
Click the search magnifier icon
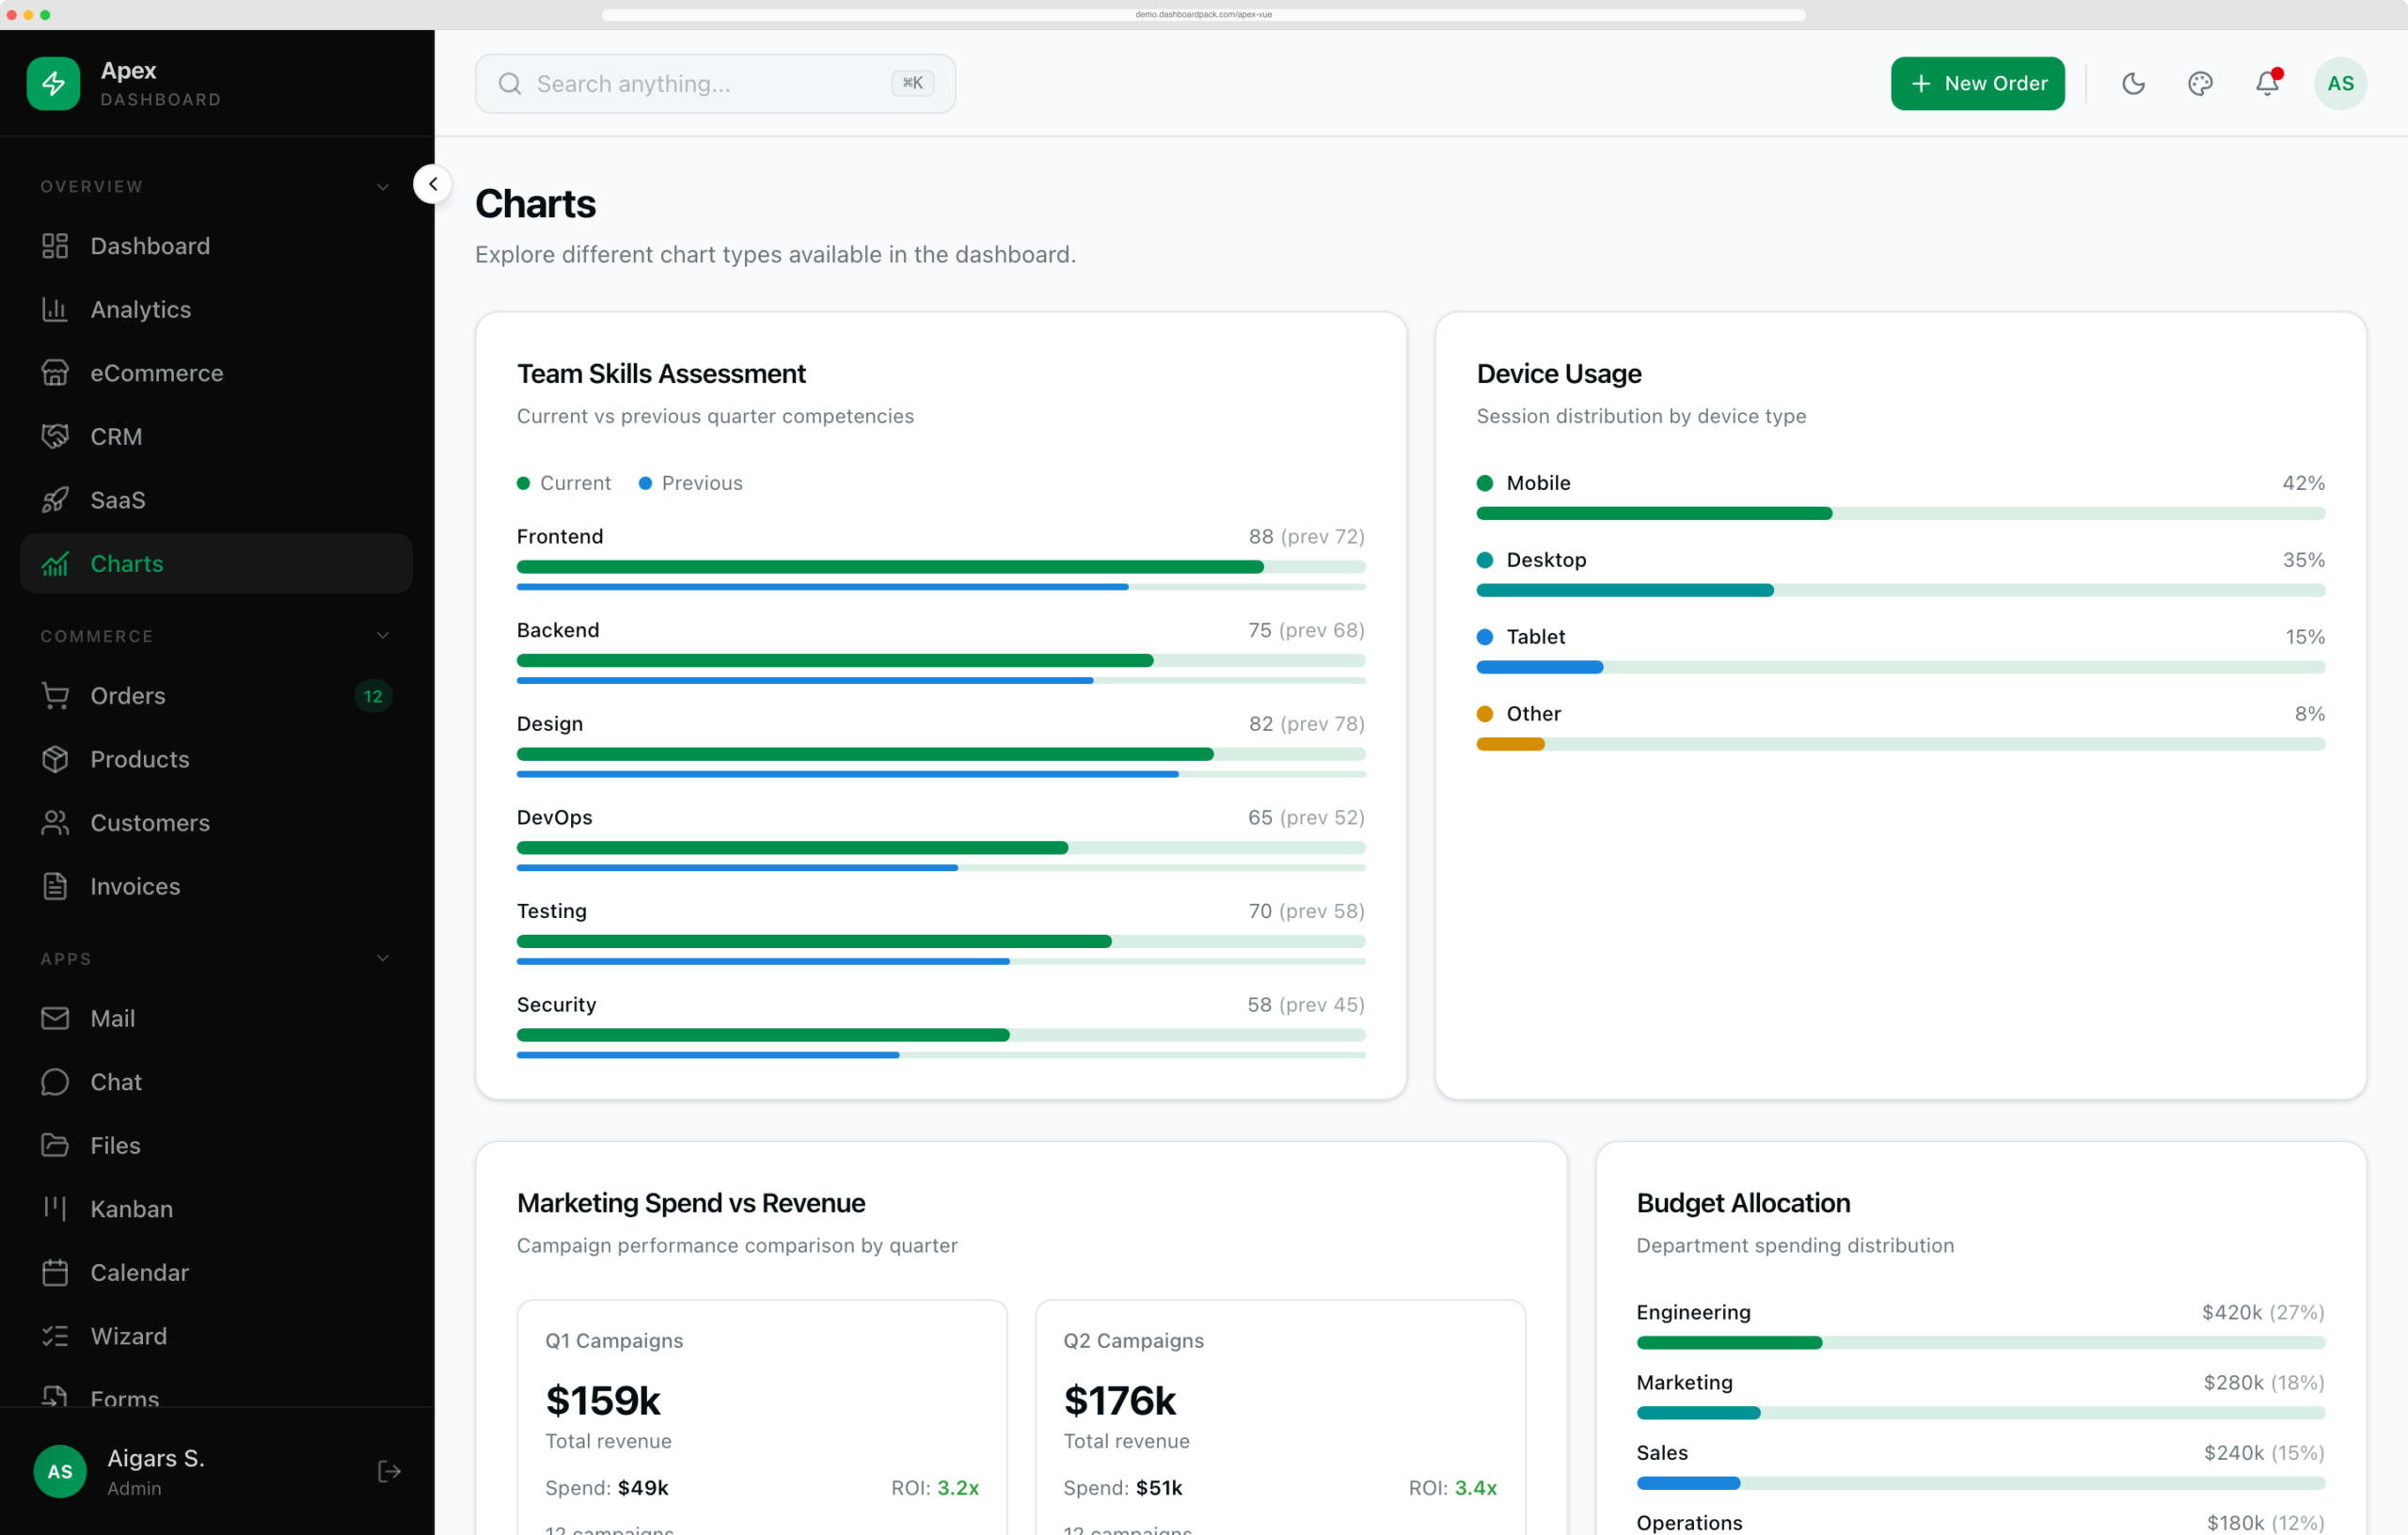[x=510, y=84]
